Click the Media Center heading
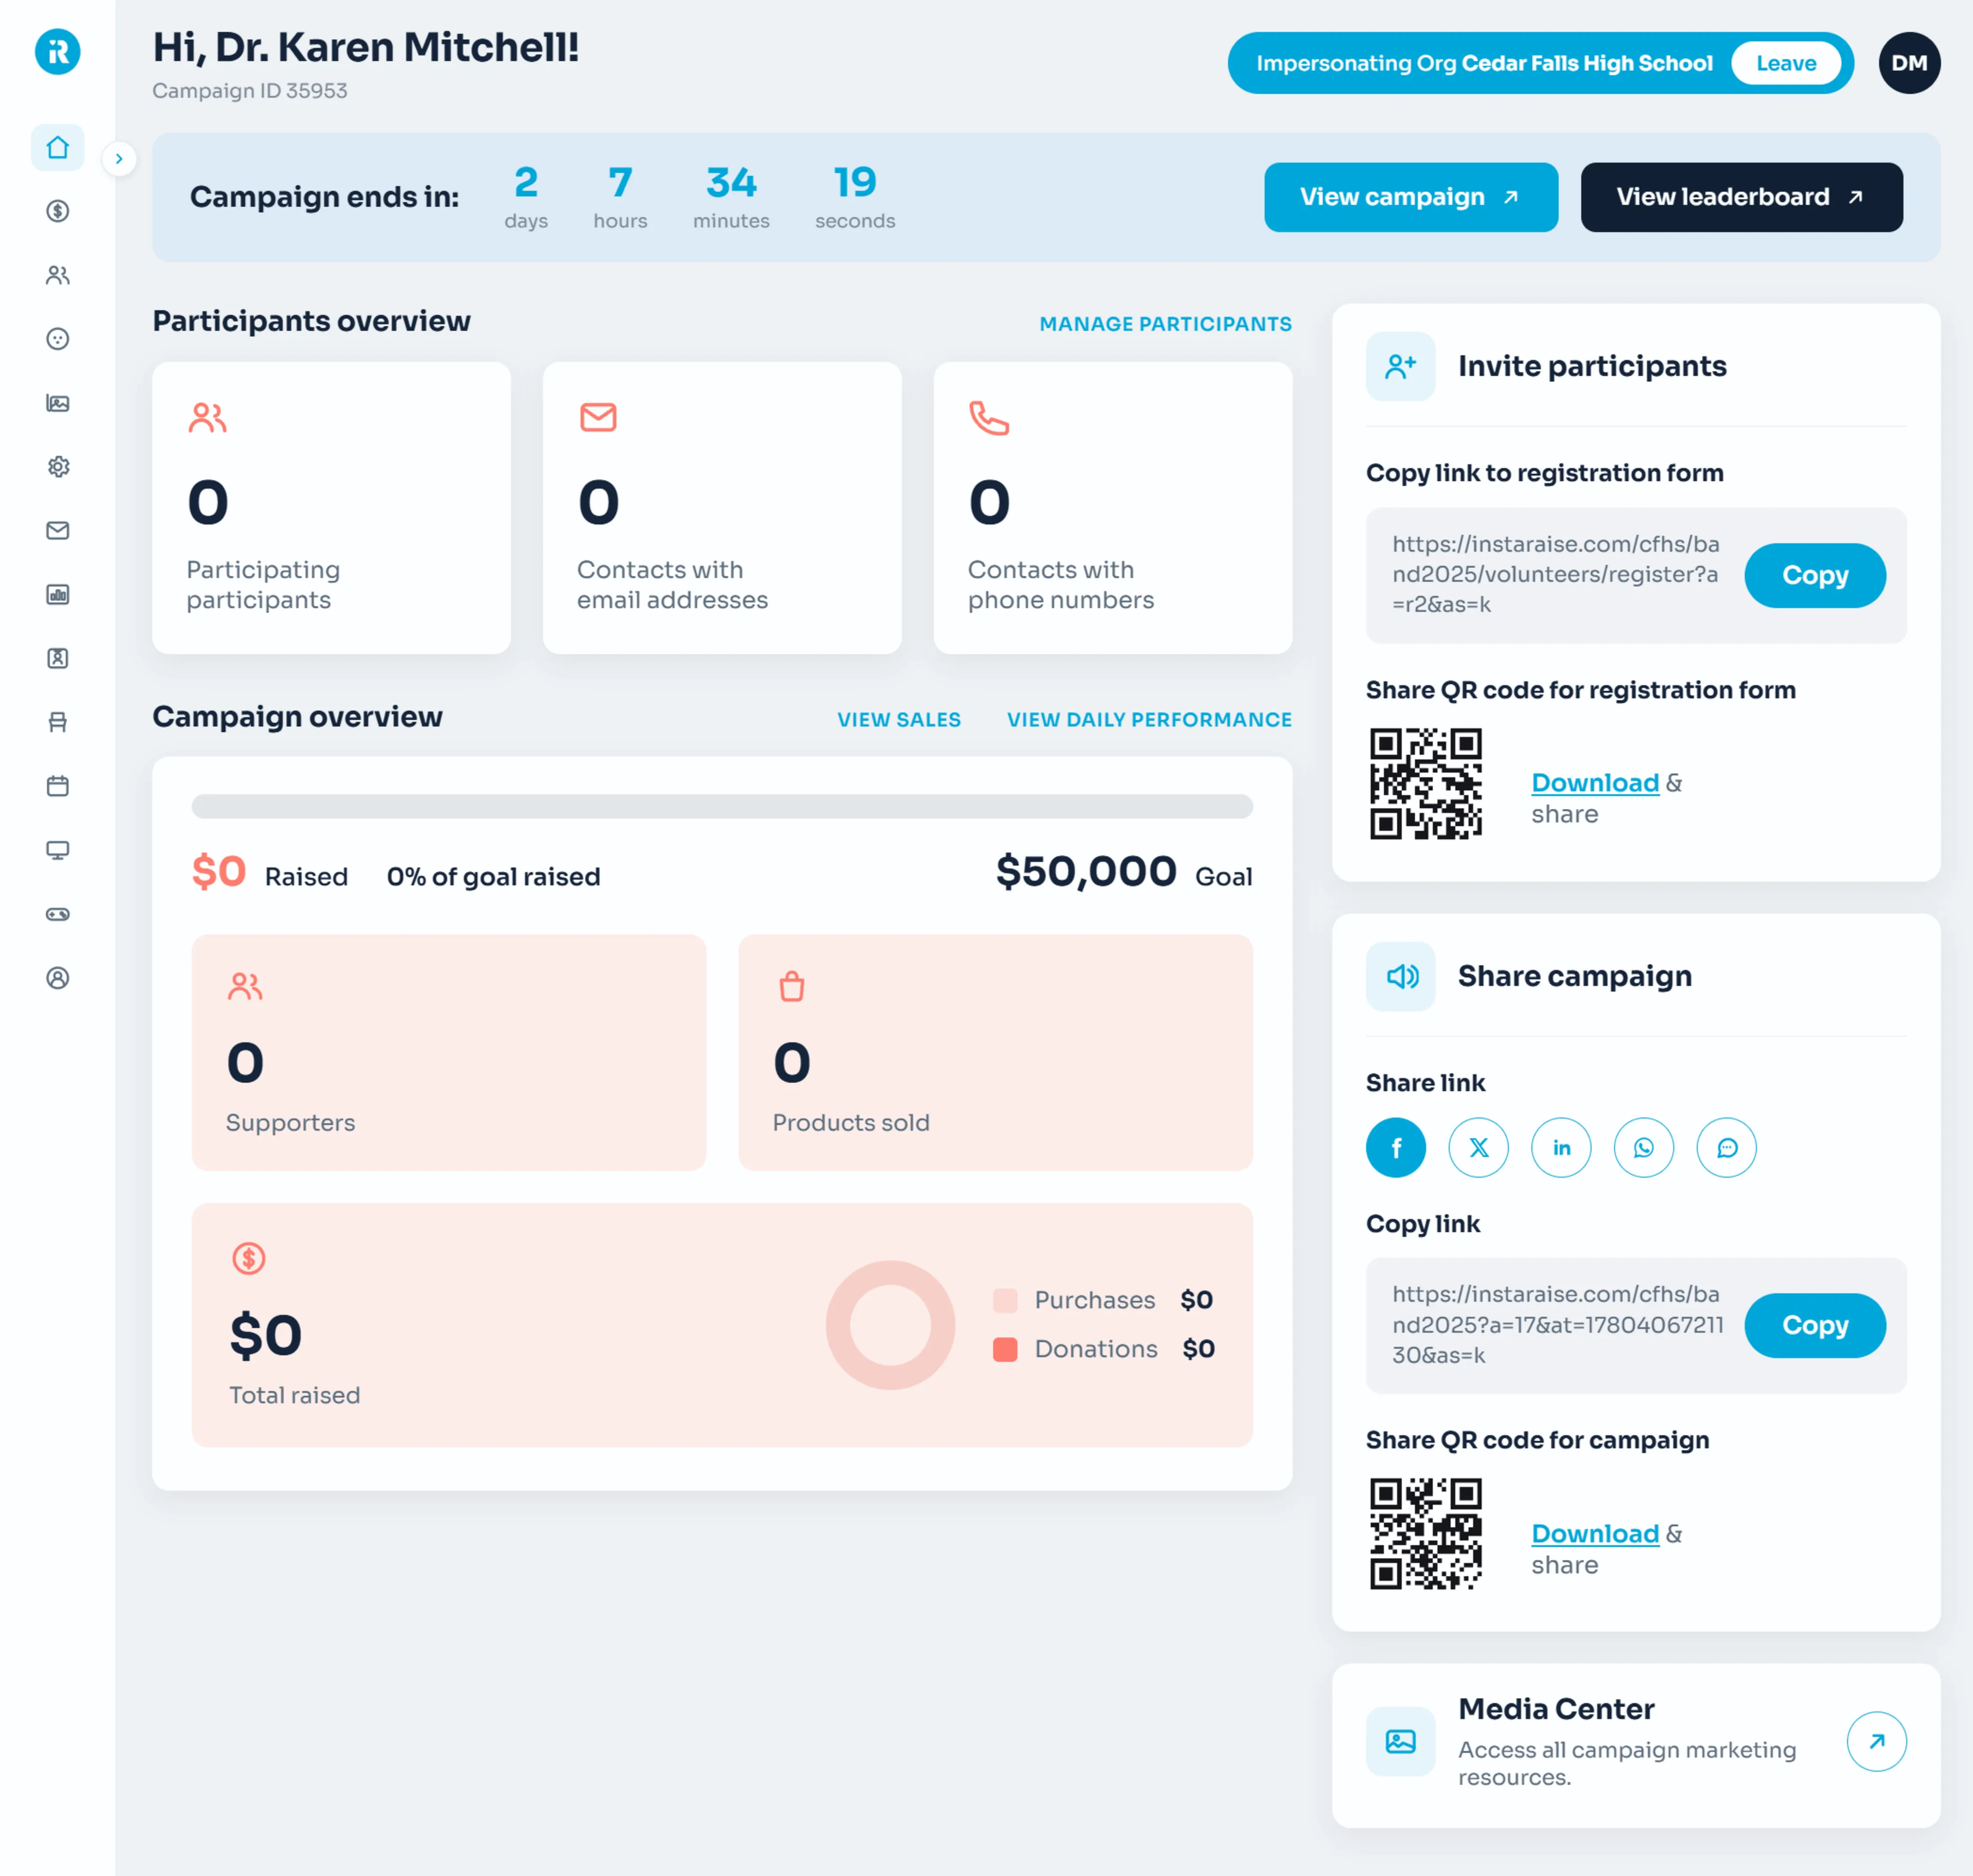1973x1876 pixels. (1556, 1709)
